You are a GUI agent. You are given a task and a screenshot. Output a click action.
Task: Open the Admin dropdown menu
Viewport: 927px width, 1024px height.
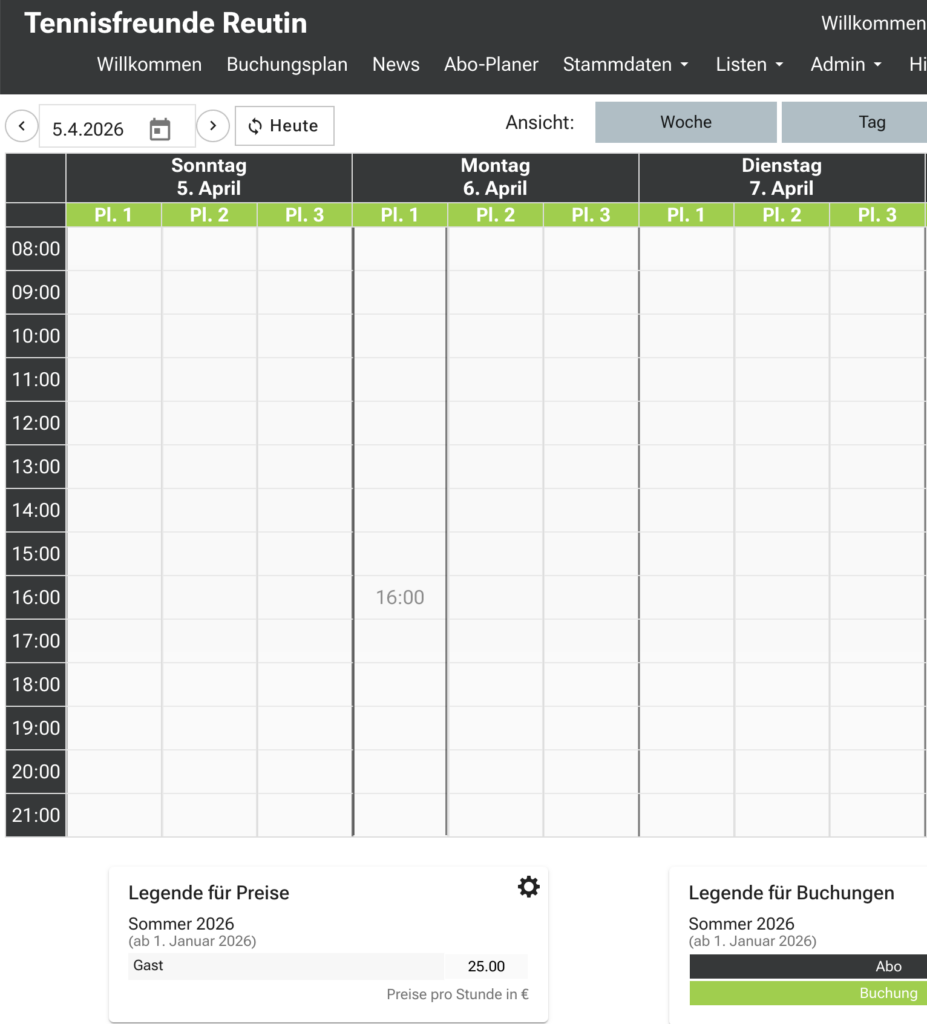tap(846, 64)
